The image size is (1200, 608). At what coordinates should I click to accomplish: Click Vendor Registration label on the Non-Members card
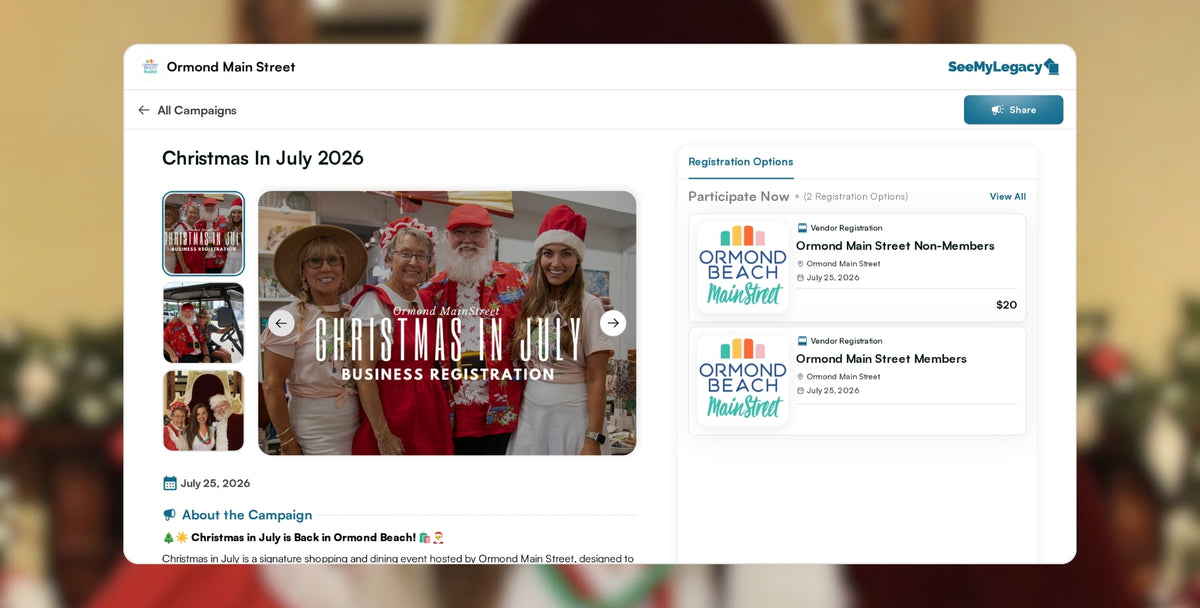tap(846, 228)
